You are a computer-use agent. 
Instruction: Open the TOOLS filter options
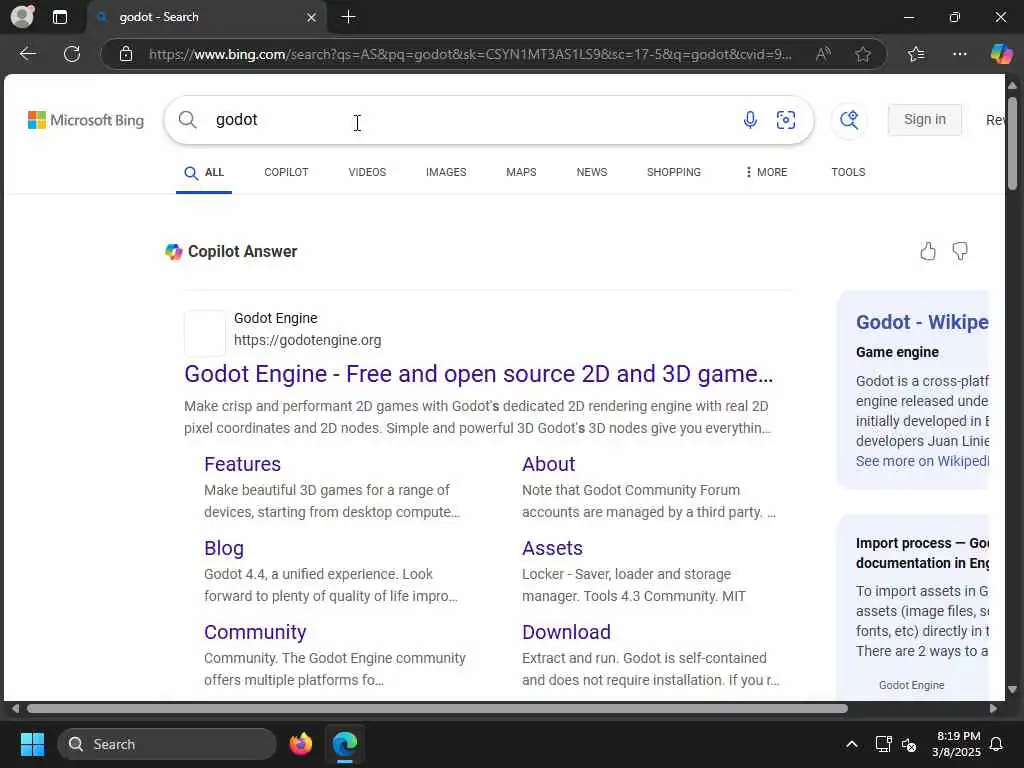[x=848, y=172]
